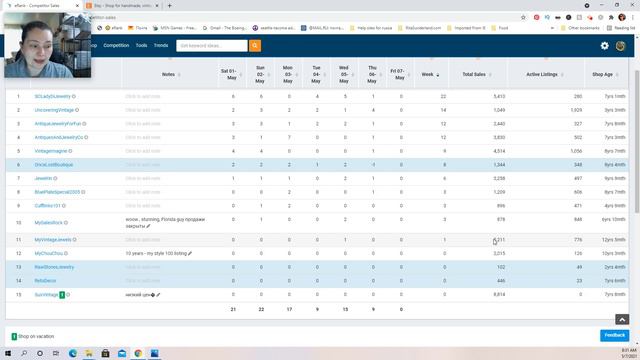Click info icon beside MyVintageJewels

[x=74, y=240]
